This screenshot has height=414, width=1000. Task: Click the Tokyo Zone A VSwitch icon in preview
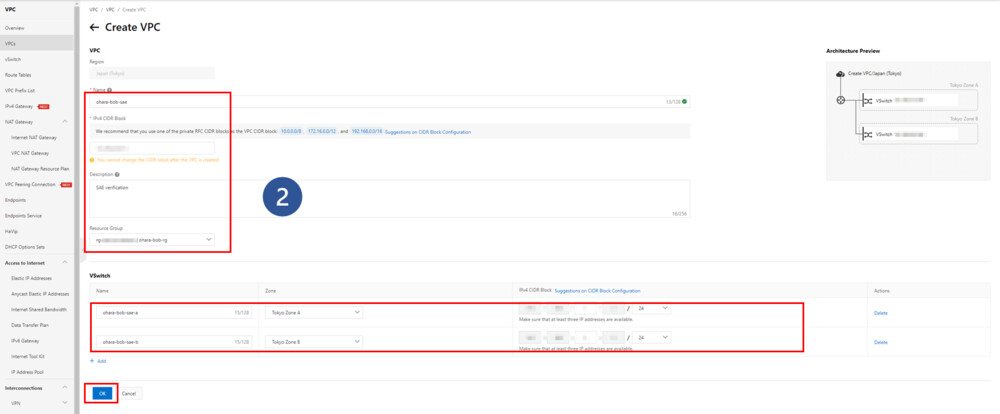pyautogui.click(x=867, y=100)
